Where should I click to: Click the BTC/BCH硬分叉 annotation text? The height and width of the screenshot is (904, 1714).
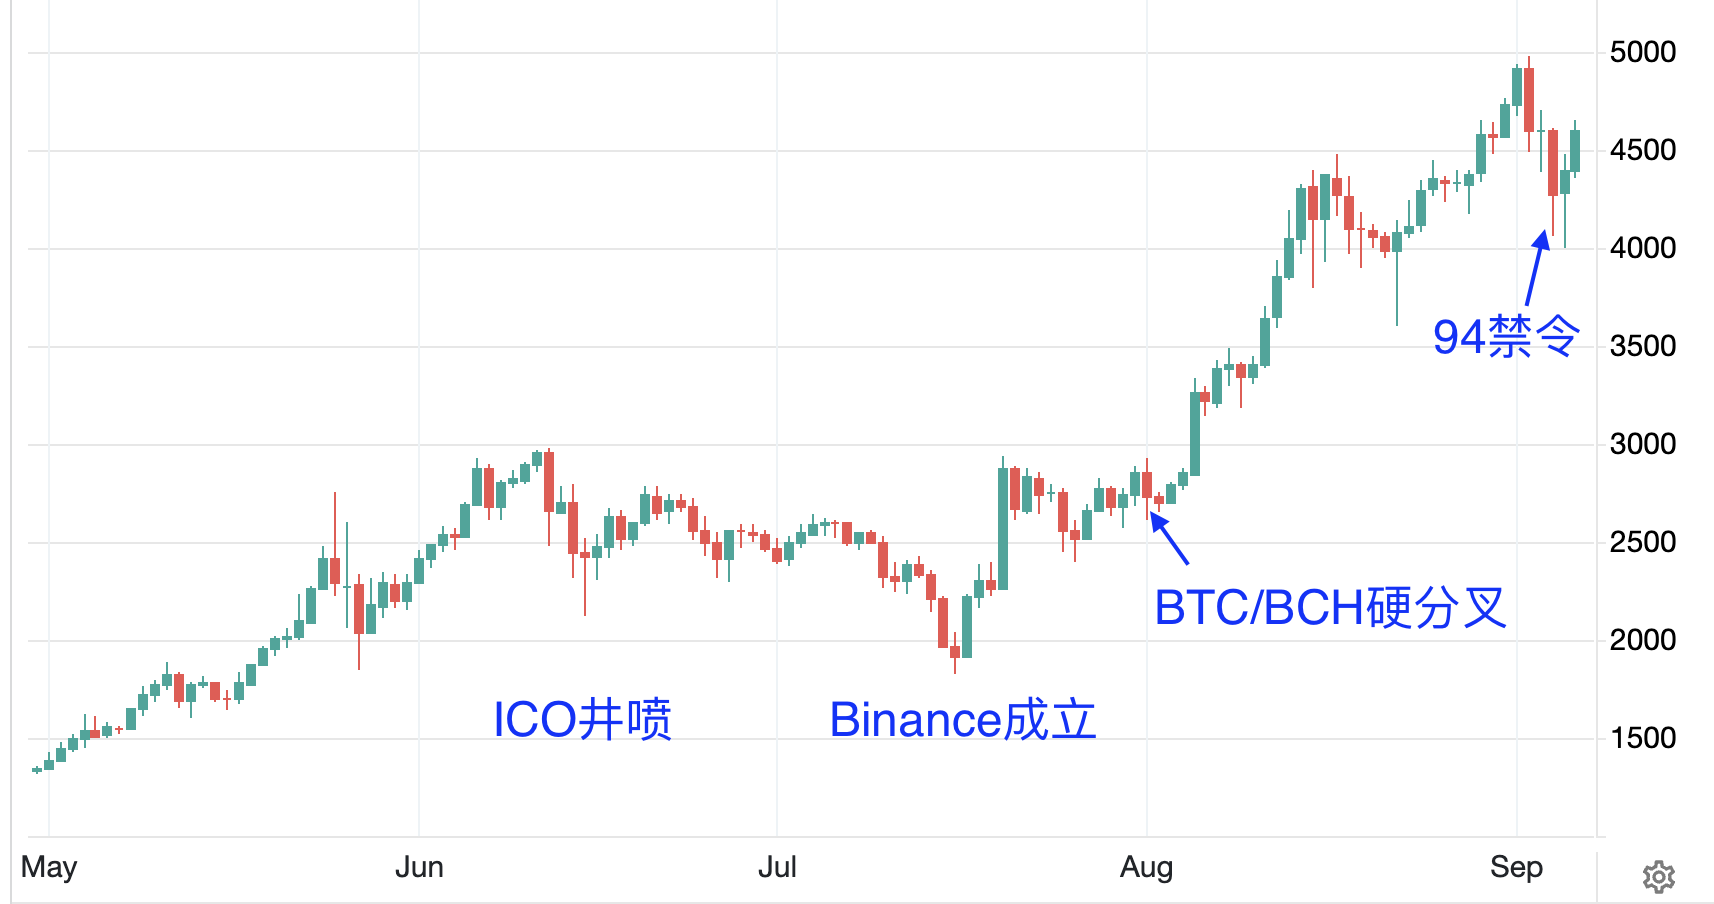click(x=1330, y=608)
